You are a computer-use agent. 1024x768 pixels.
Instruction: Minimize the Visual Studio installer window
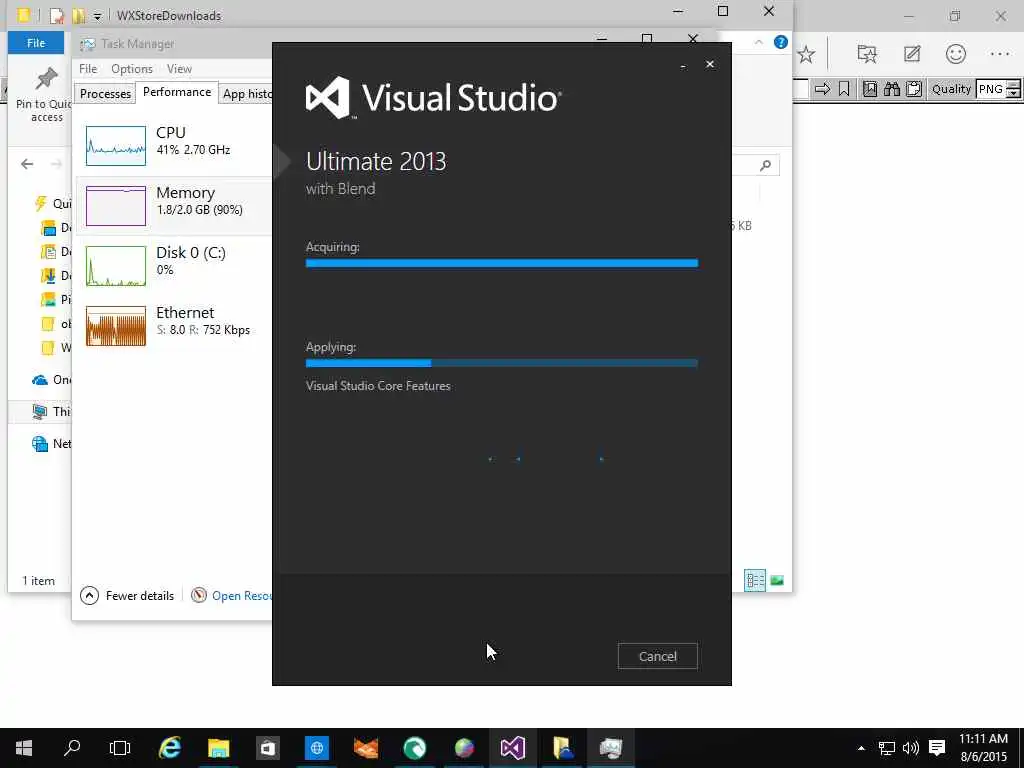pos(683,65)
